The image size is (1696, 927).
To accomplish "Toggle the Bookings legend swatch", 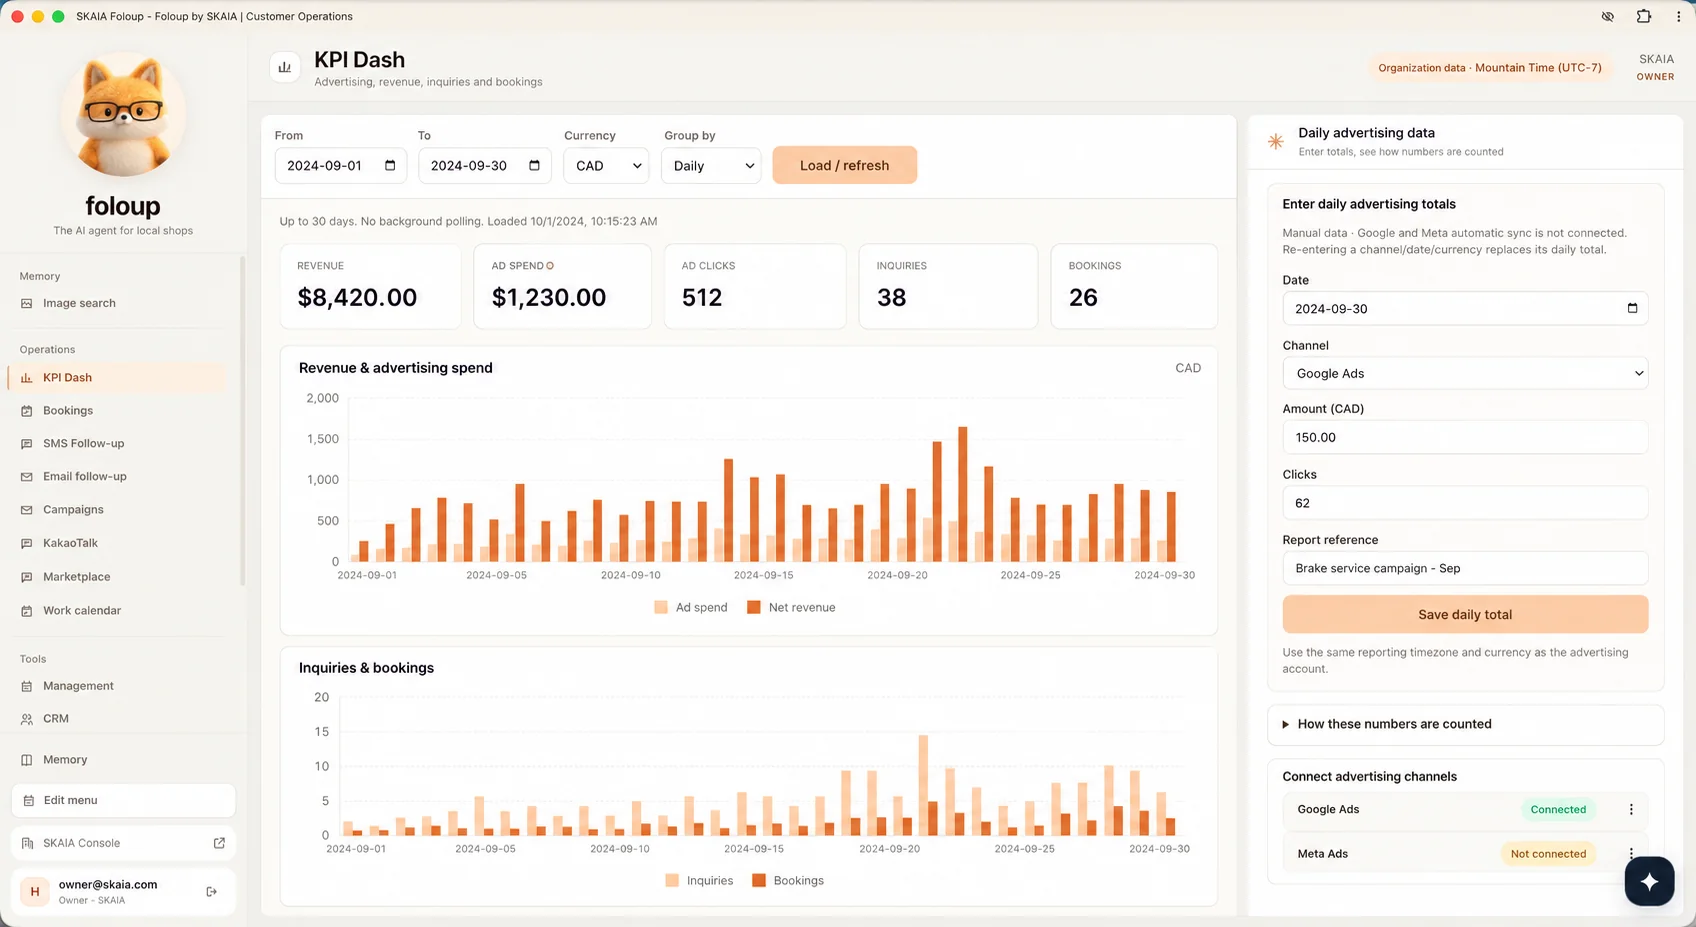I will (x=759, y=881).
